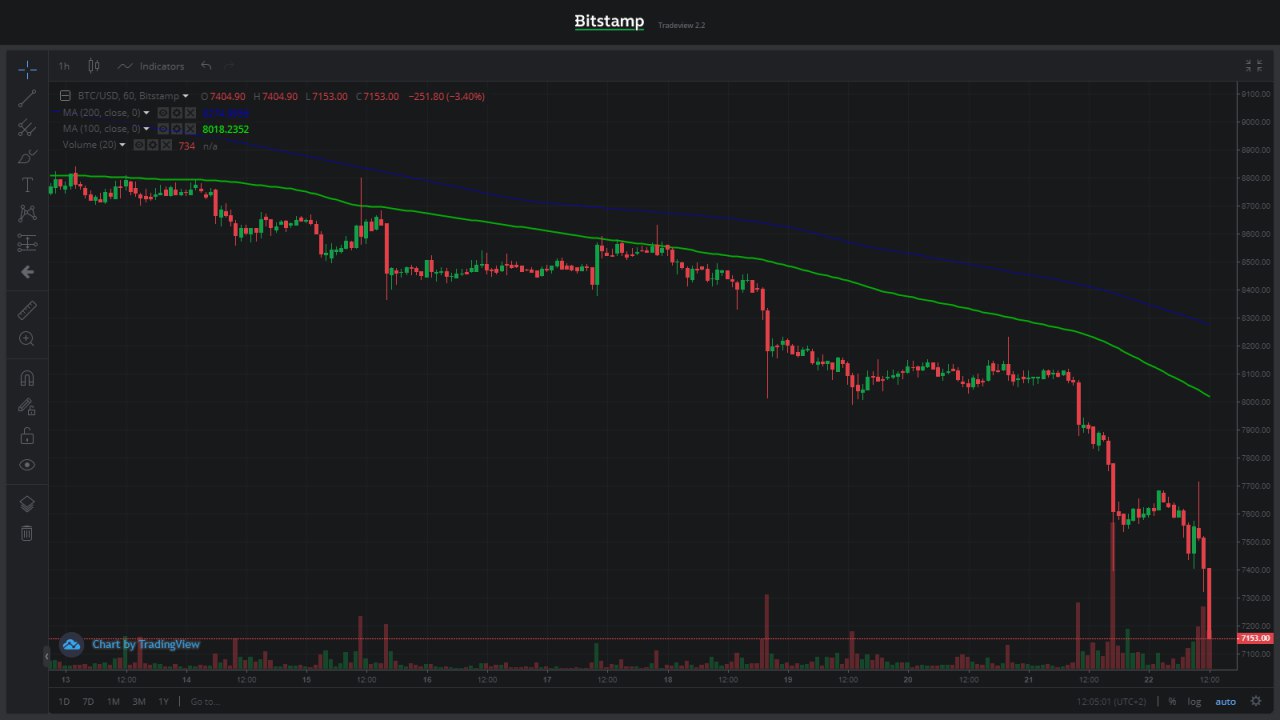Select the brush drawing tool
The image size is (1280, 720).
pos(27,156)
